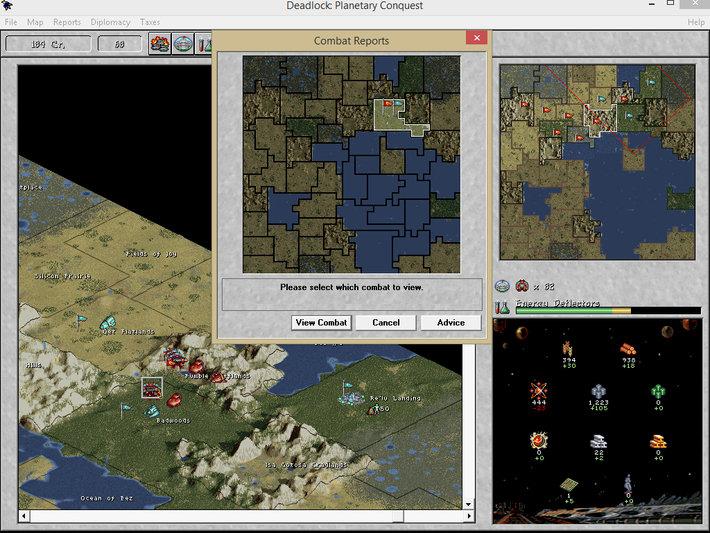This screenshot has height=533, width=710.
Task: Click the population count x 82
Action: (543, 287)
